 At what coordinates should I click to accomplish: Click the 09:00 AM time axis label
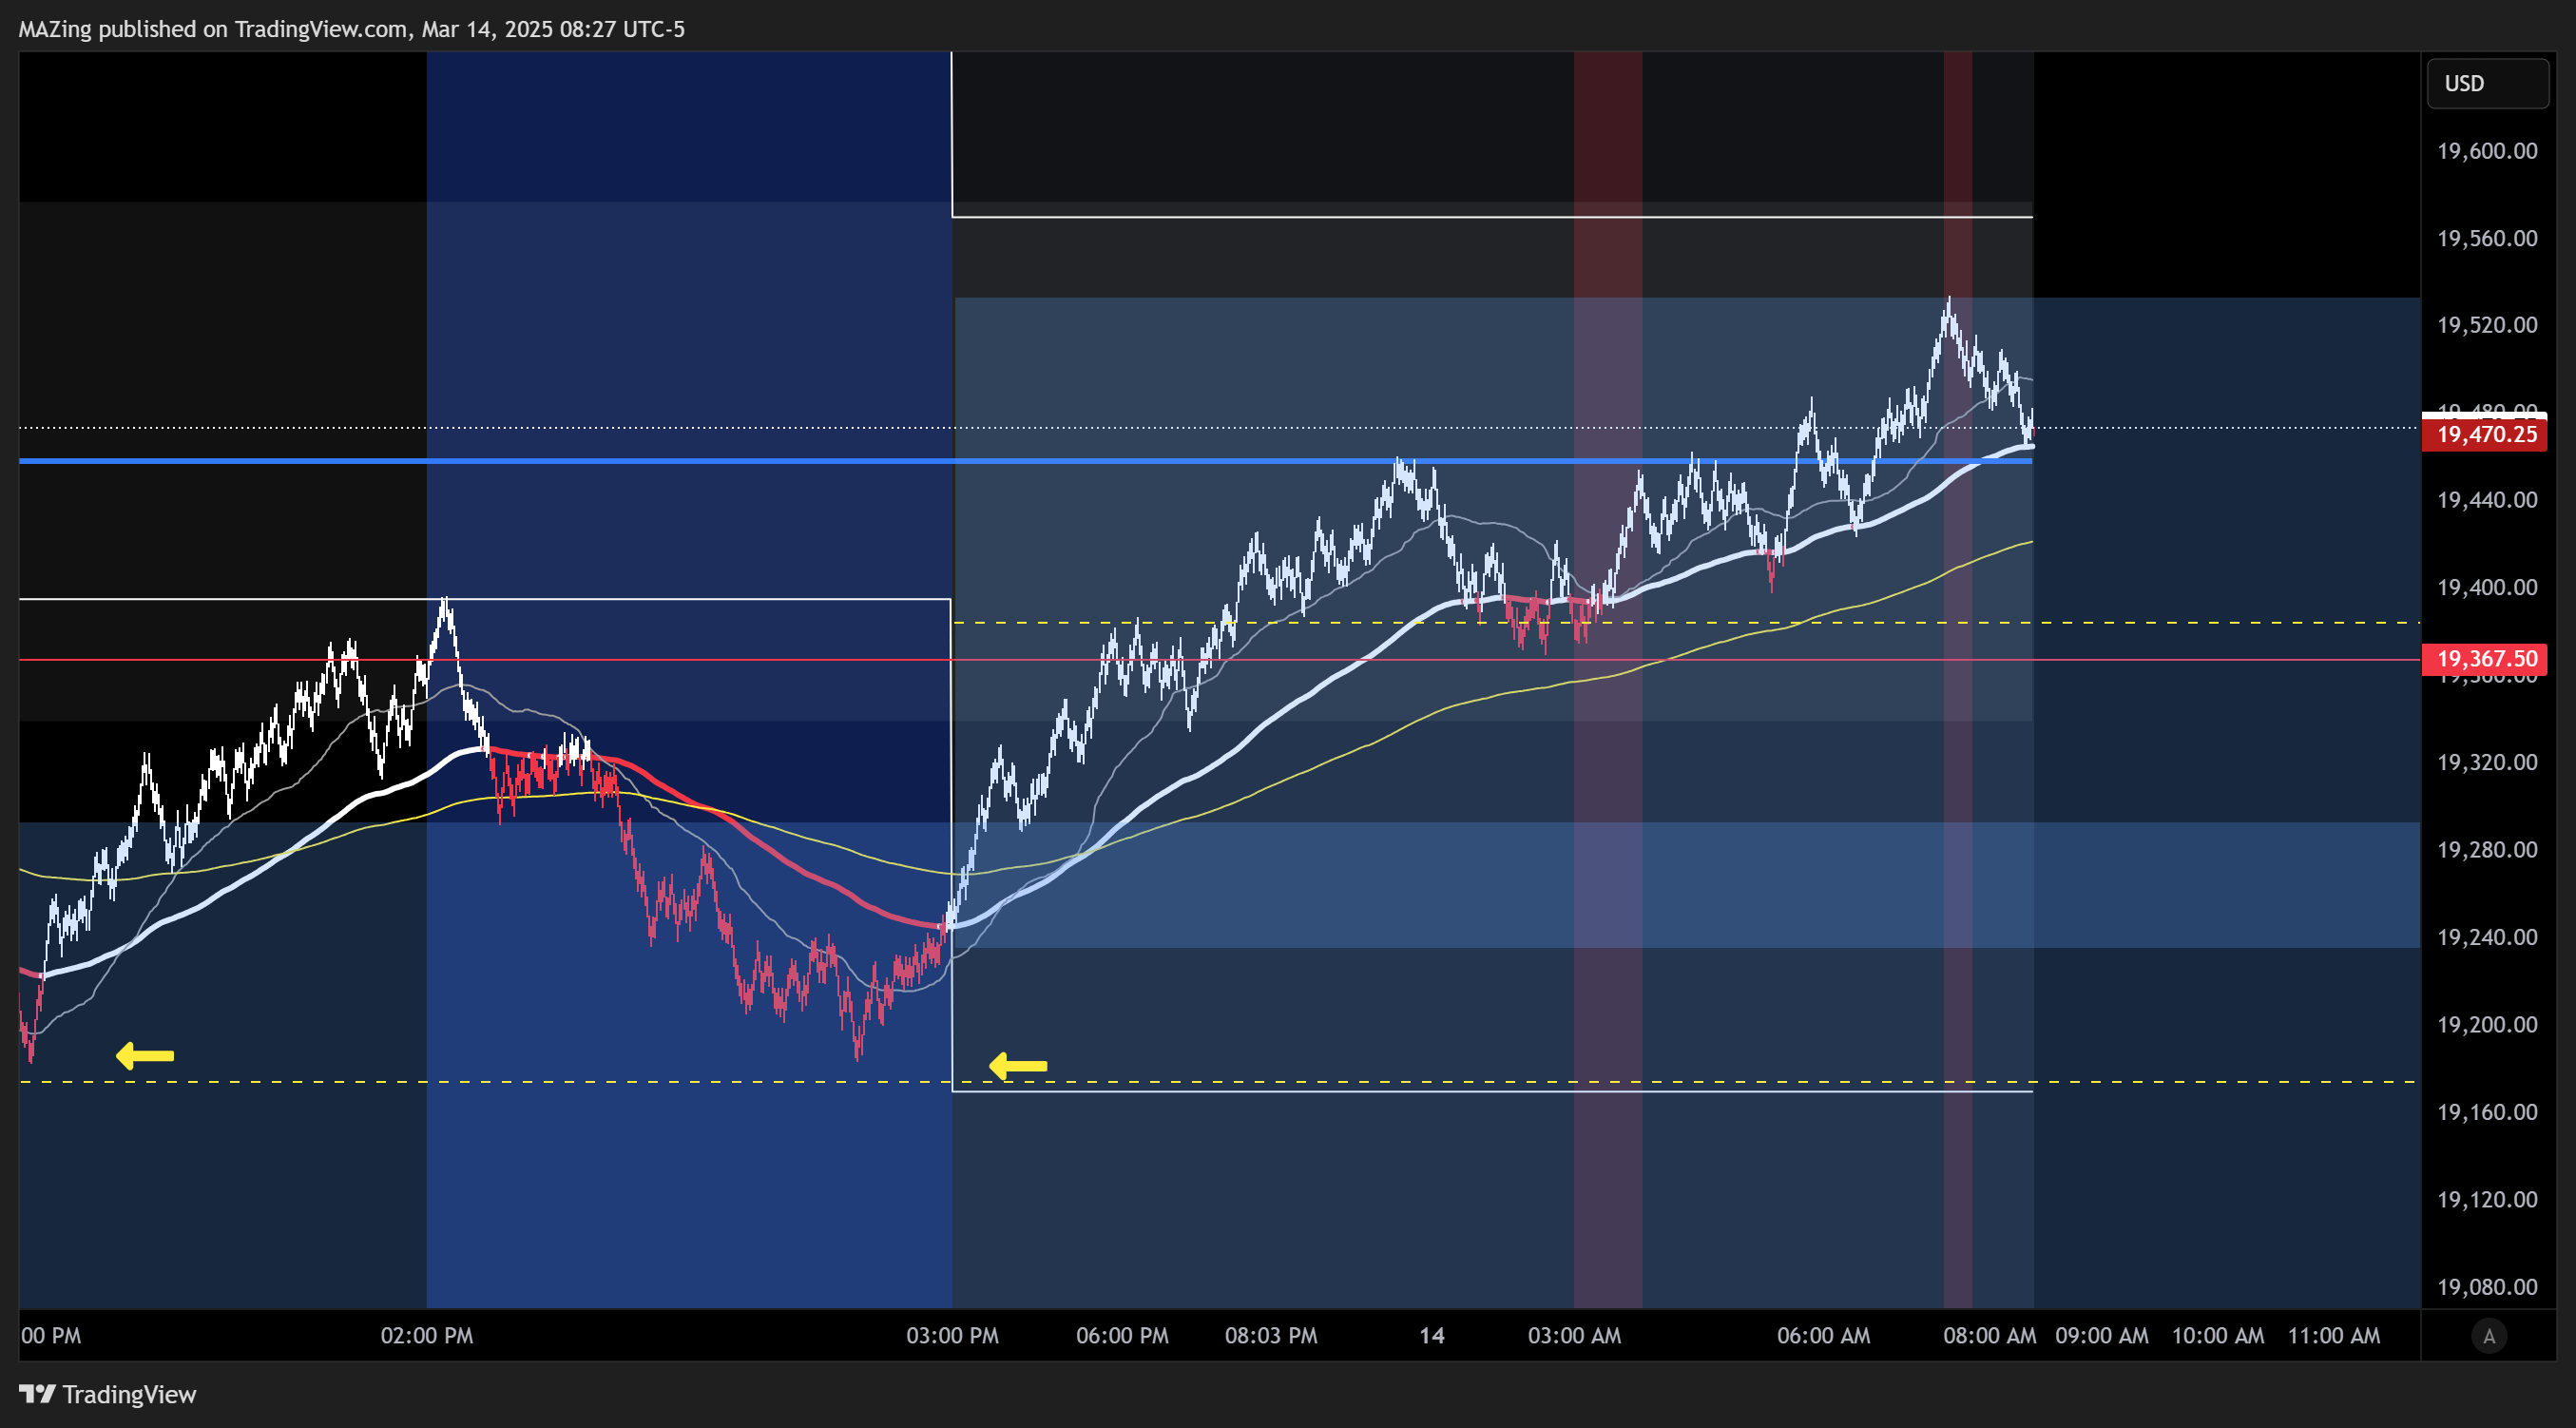coord(2102,1336)
